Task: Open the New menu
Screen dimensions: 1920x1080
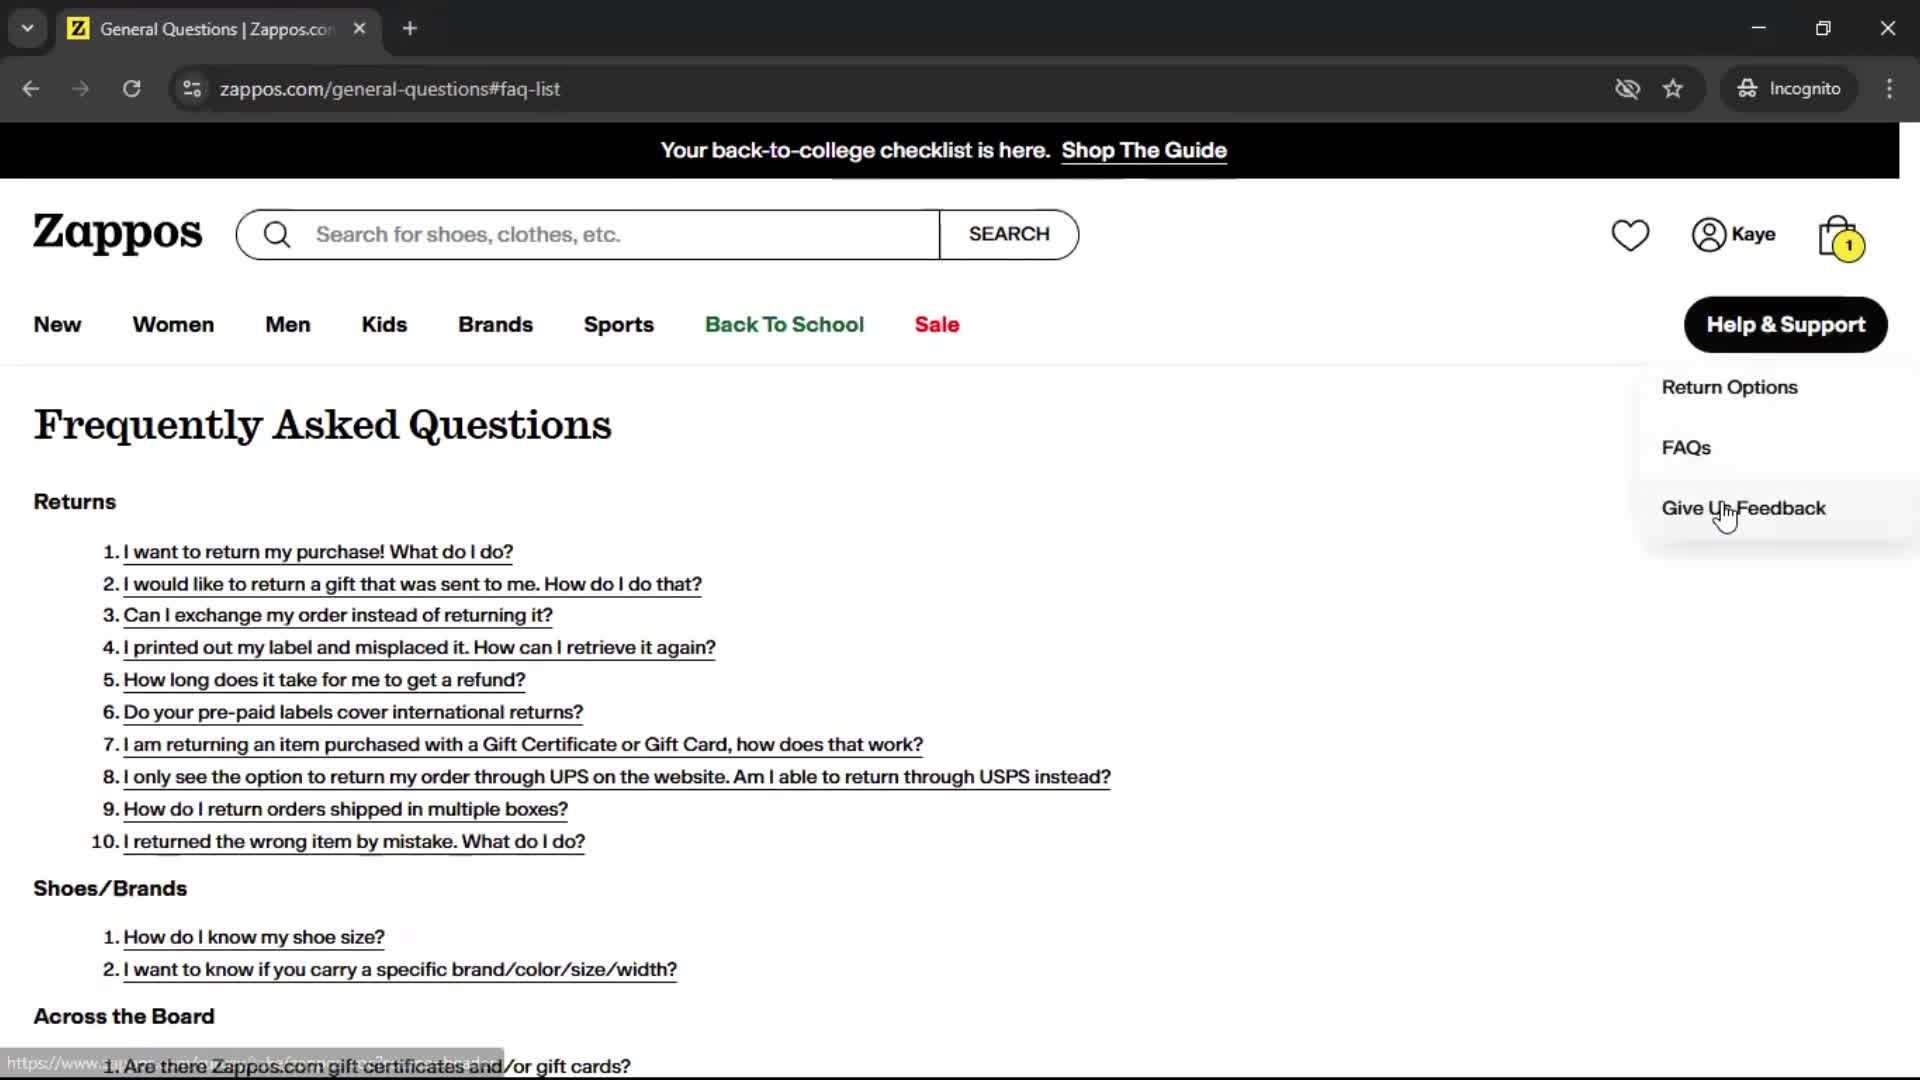Action: pyautogui.click(x=57, y=325)
